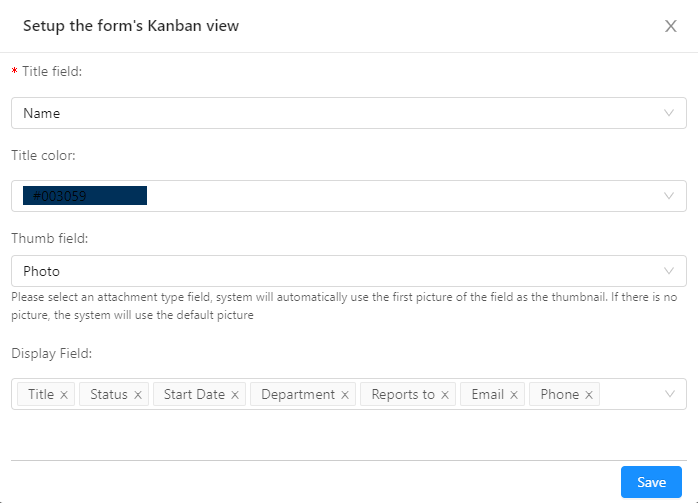
Task: Close the Kanban view setup dialog
Action: click(x=671, y=26)
